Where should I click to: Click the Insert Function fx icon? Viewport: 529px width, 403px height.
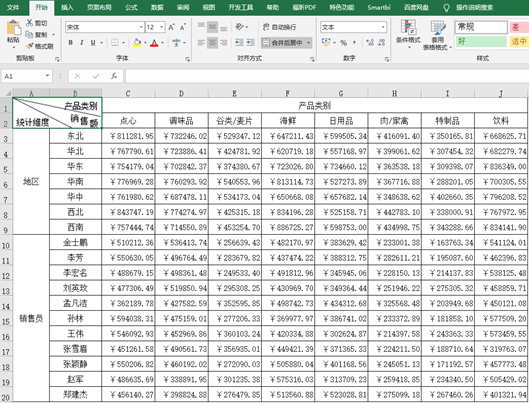pyautogui.click(x=114, y=76)
